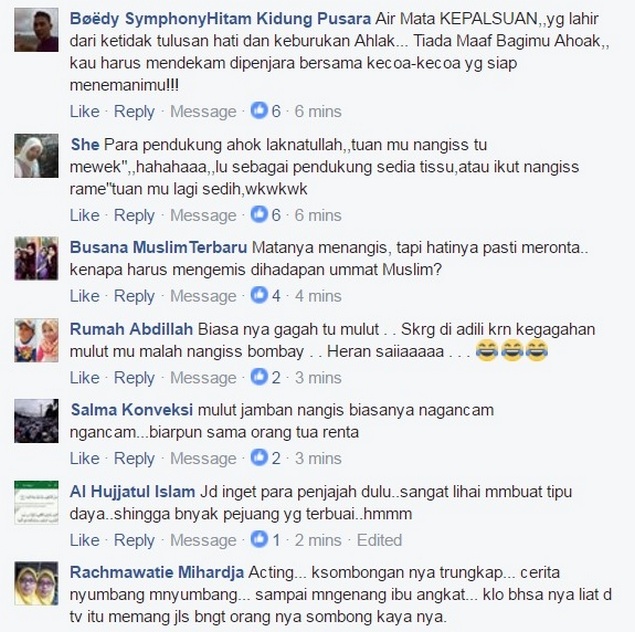Viewport: 635px width, 632px height.
Task: Open Bøëdy SymphonyHitam Kidung Pusara's profile name
Action: pos(220,19)
